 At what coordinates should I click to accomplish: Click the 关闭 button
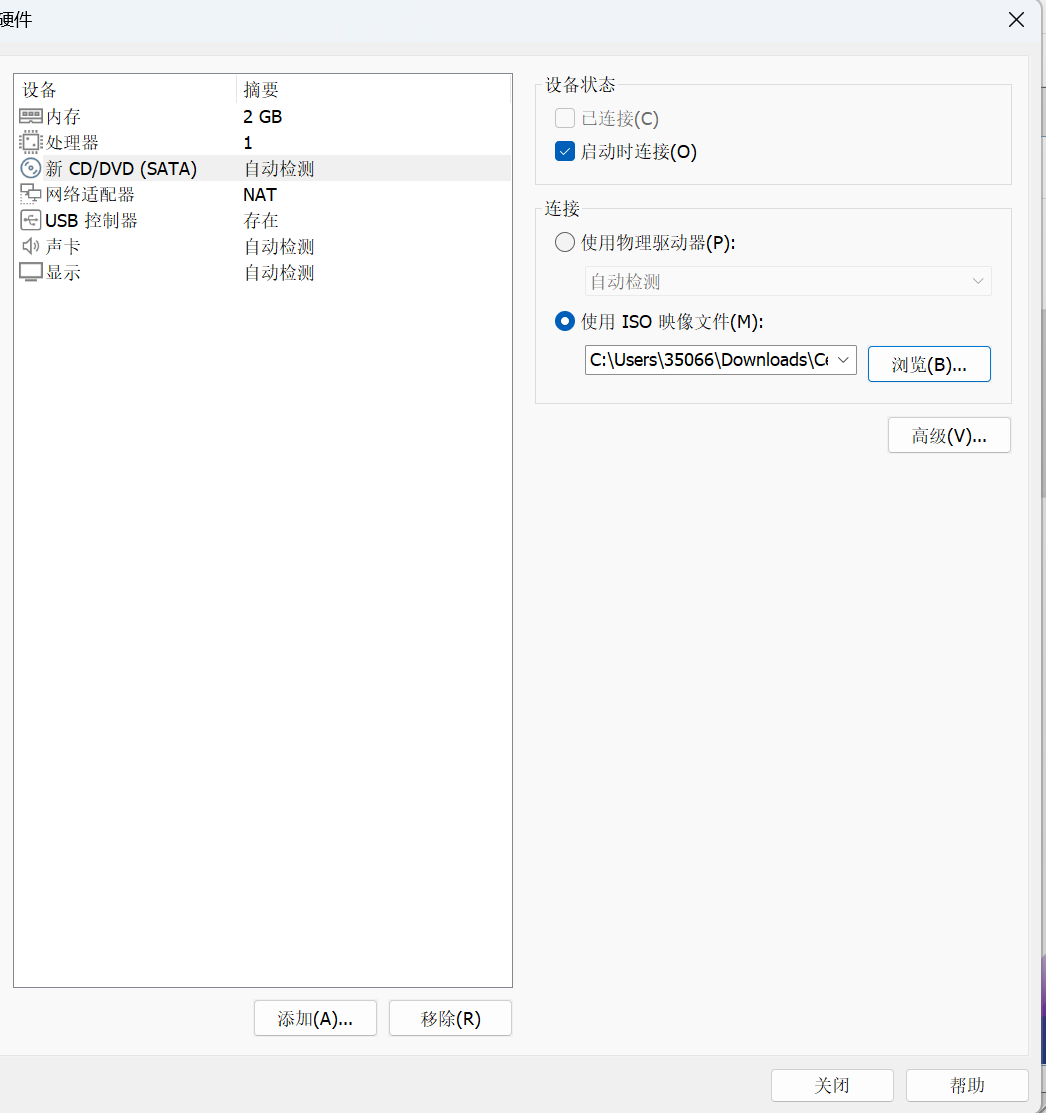point(832,1085)
